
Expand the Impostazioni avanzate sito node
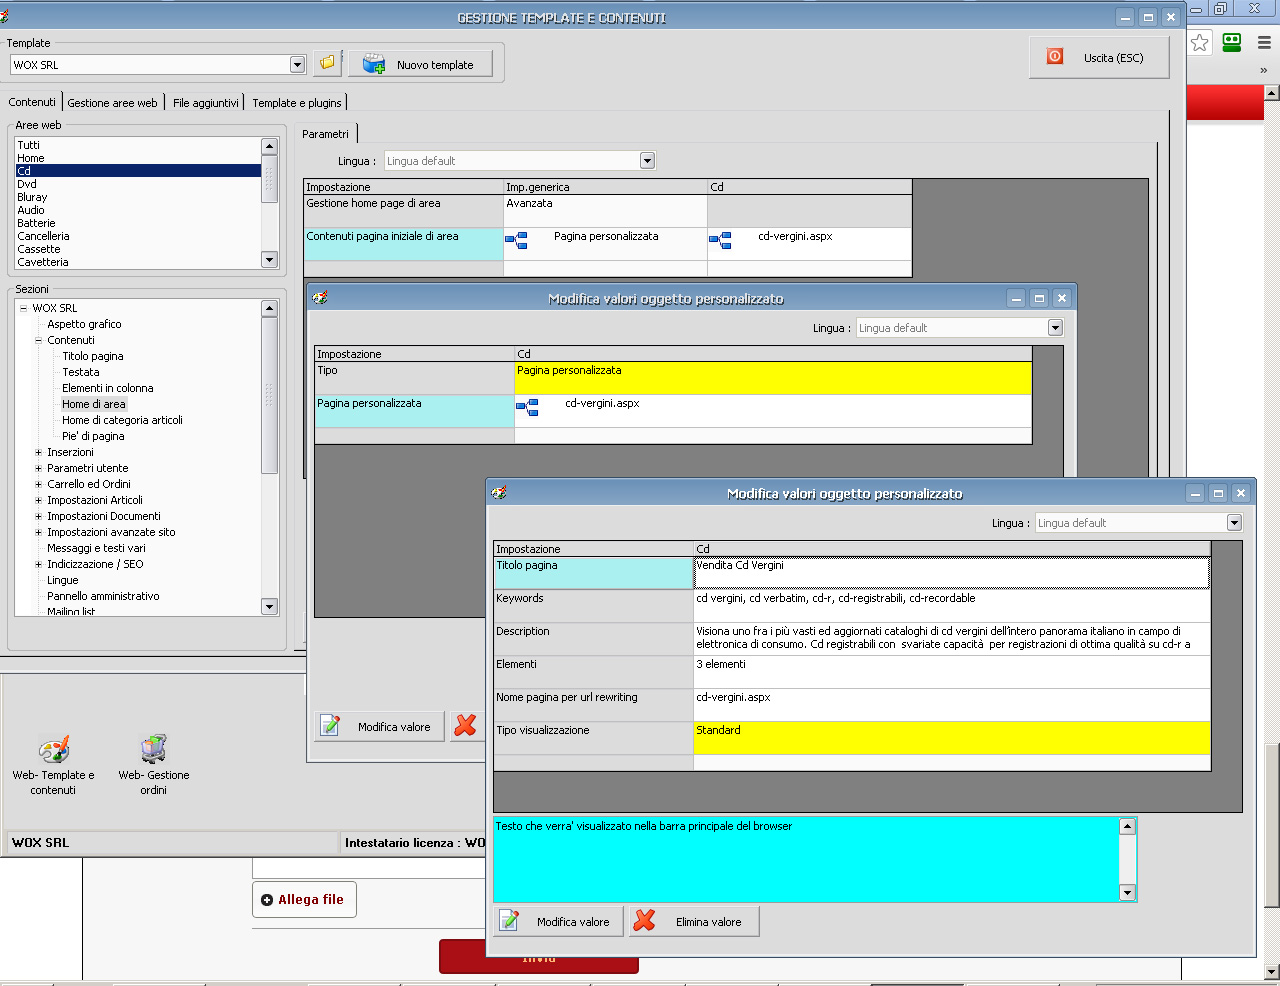[x=39, y=532]
